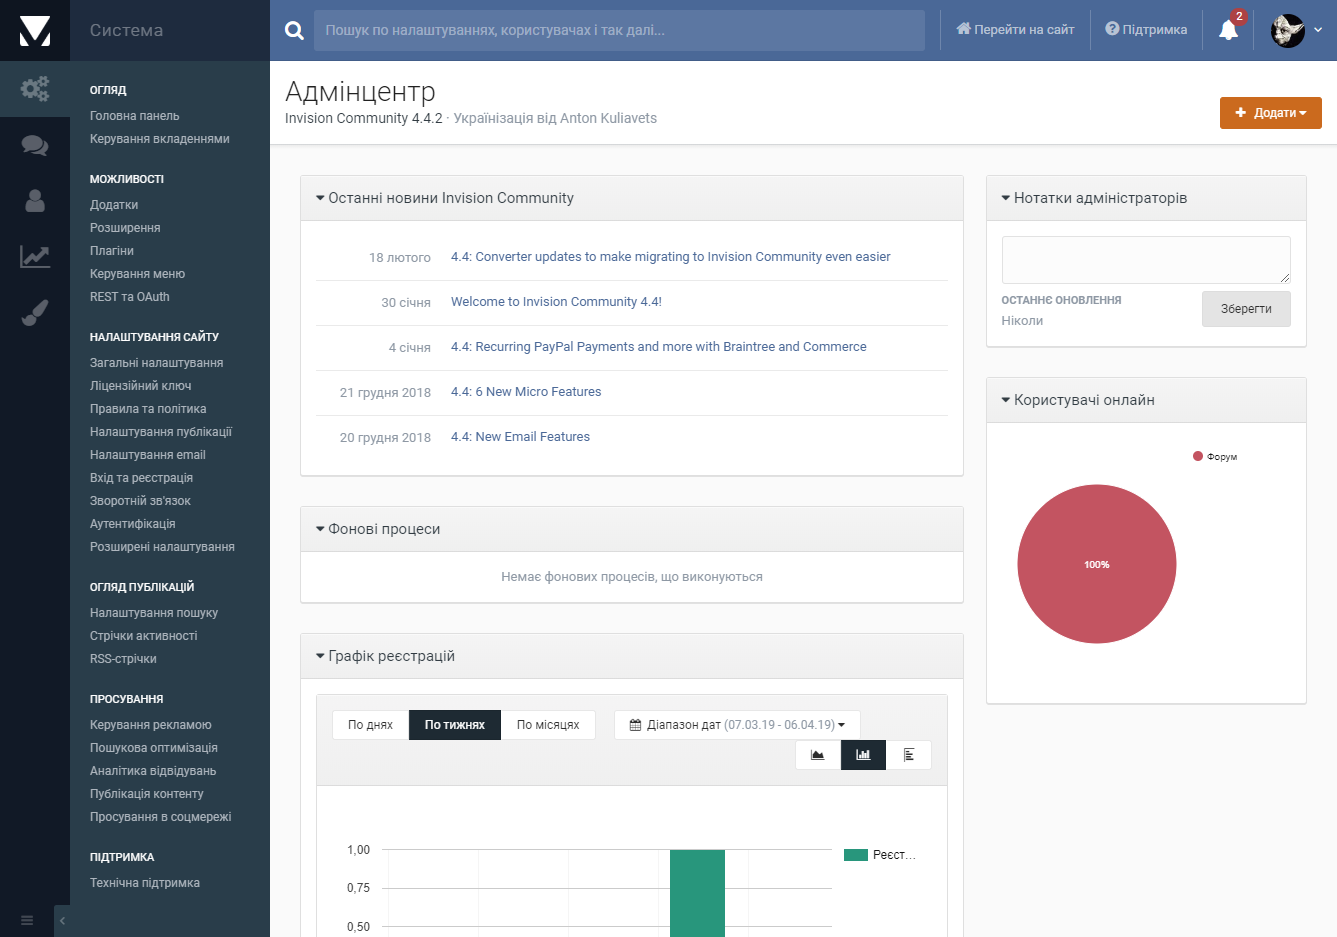The image size is (1337, 937).
Task: Open 'Пошукова оптимізація' menu item
Action: click(154, 748)
